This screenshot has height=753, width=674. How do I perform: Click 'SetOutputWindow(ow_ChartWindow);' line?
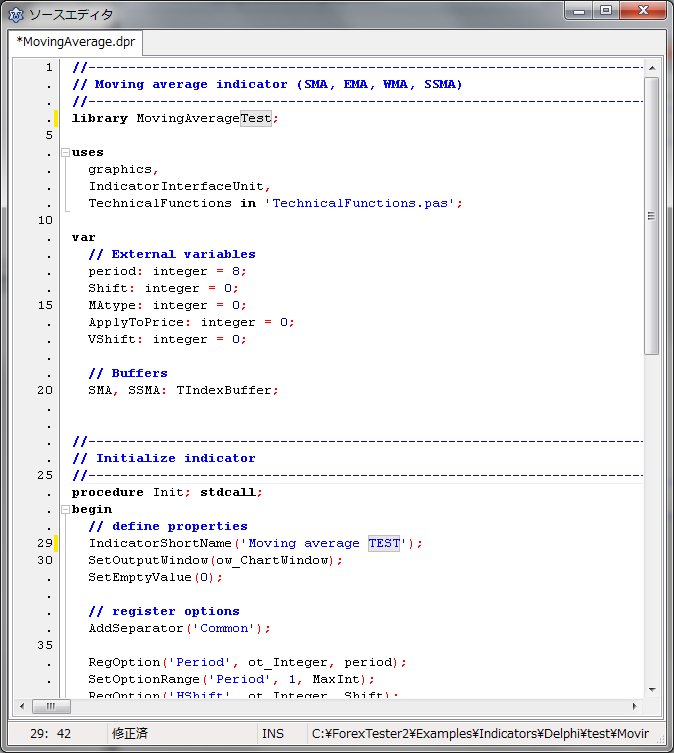pyautogui.click(x=215, y=560)
